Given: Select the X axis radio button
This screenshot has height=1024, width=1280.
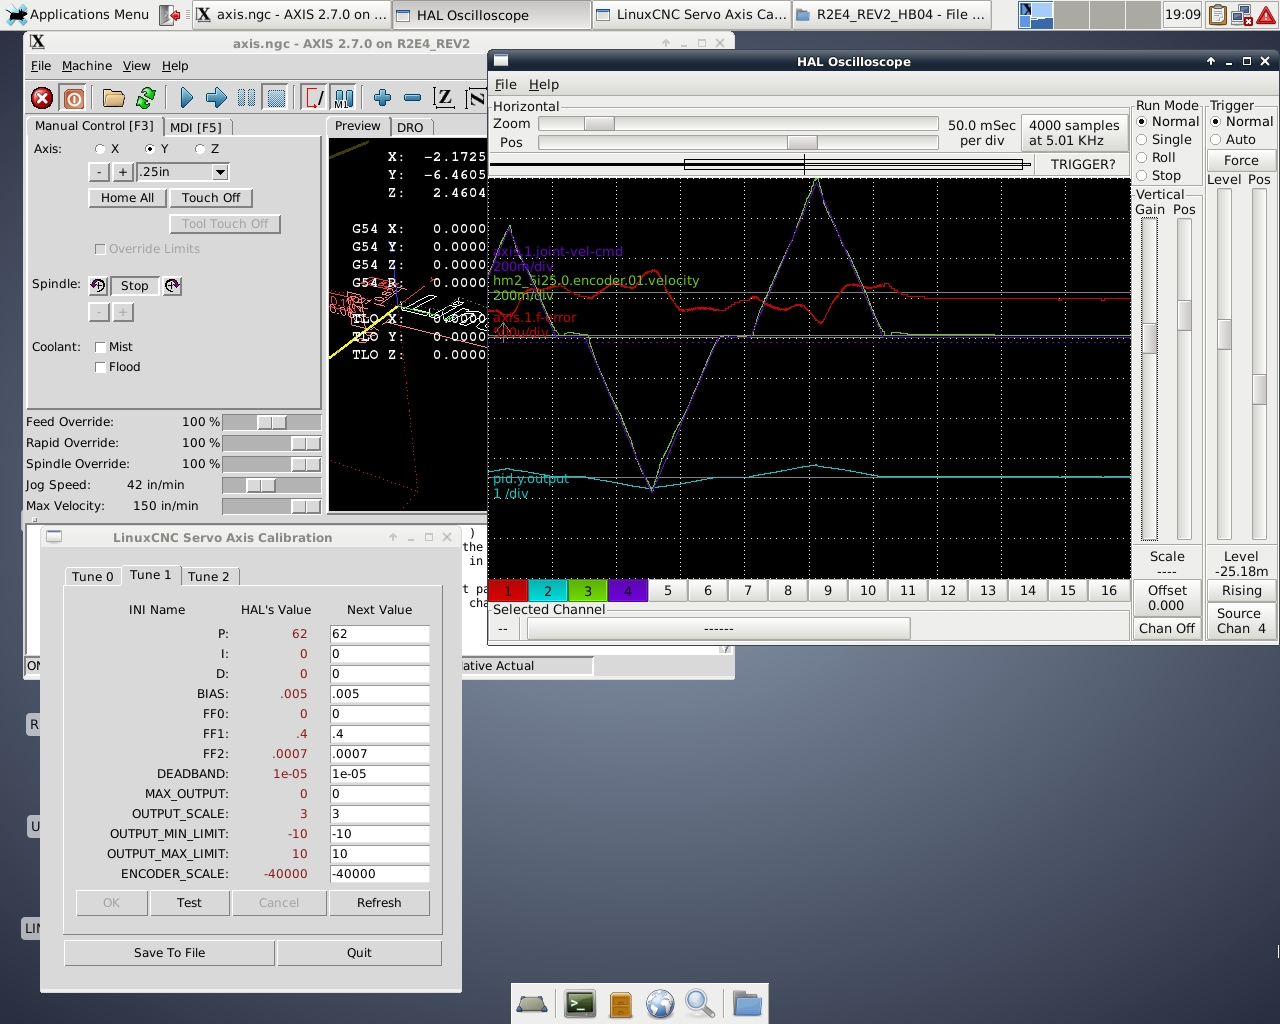Looking at the screenshot, I should [x=100, y=149].
